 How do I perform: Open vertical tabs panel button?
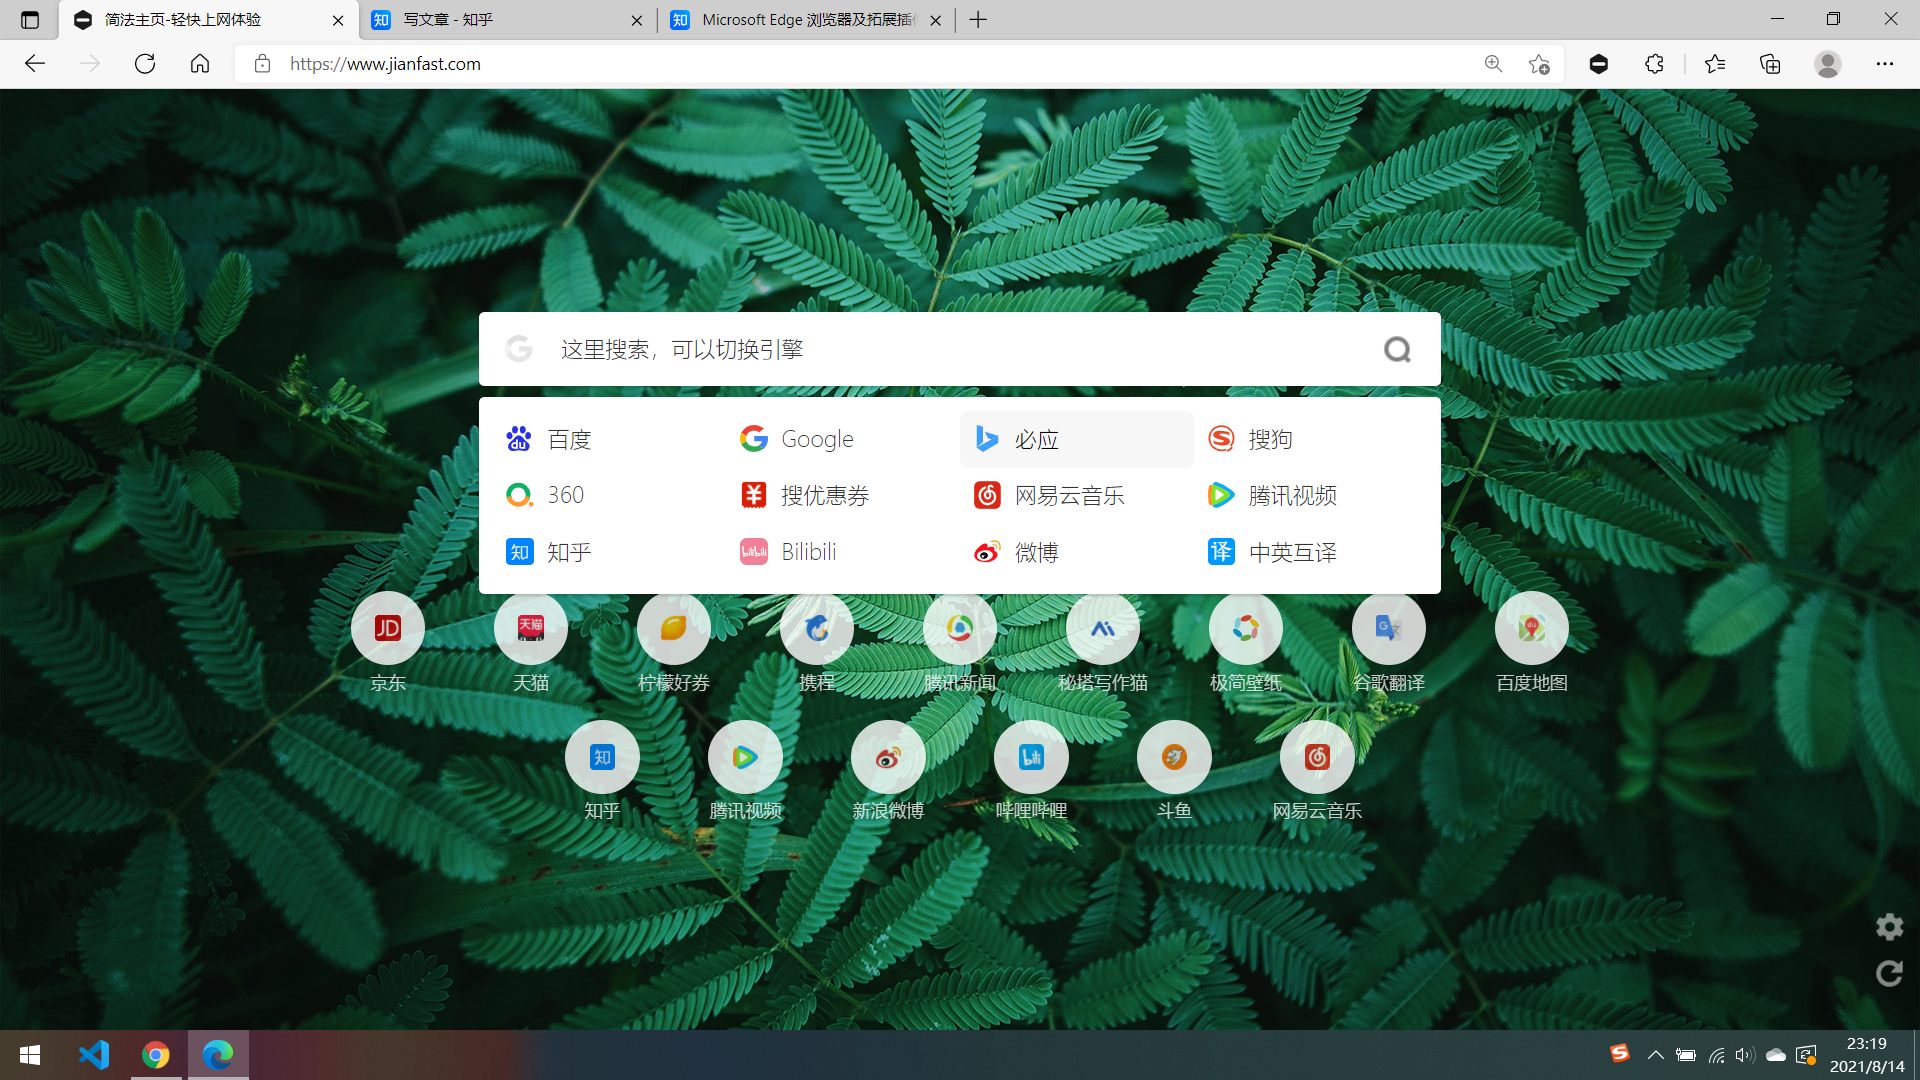pyautogui.click(x=30, y=20)
